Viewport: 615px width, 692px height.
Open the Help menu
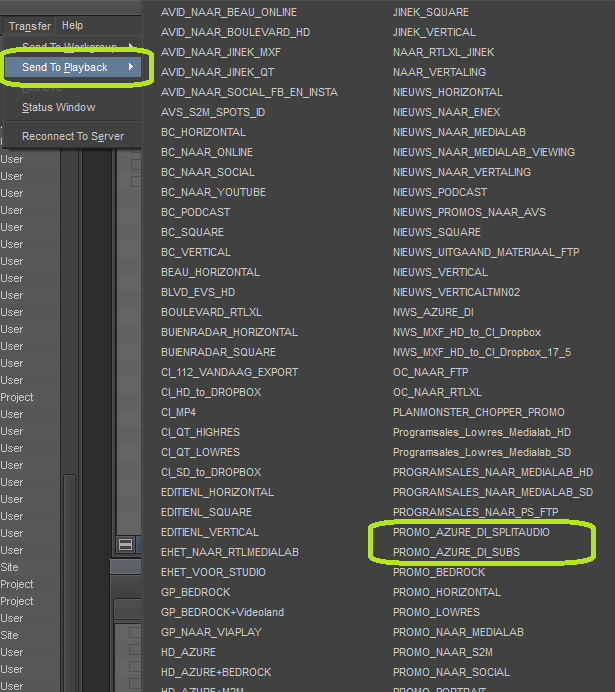click(72, 26)
